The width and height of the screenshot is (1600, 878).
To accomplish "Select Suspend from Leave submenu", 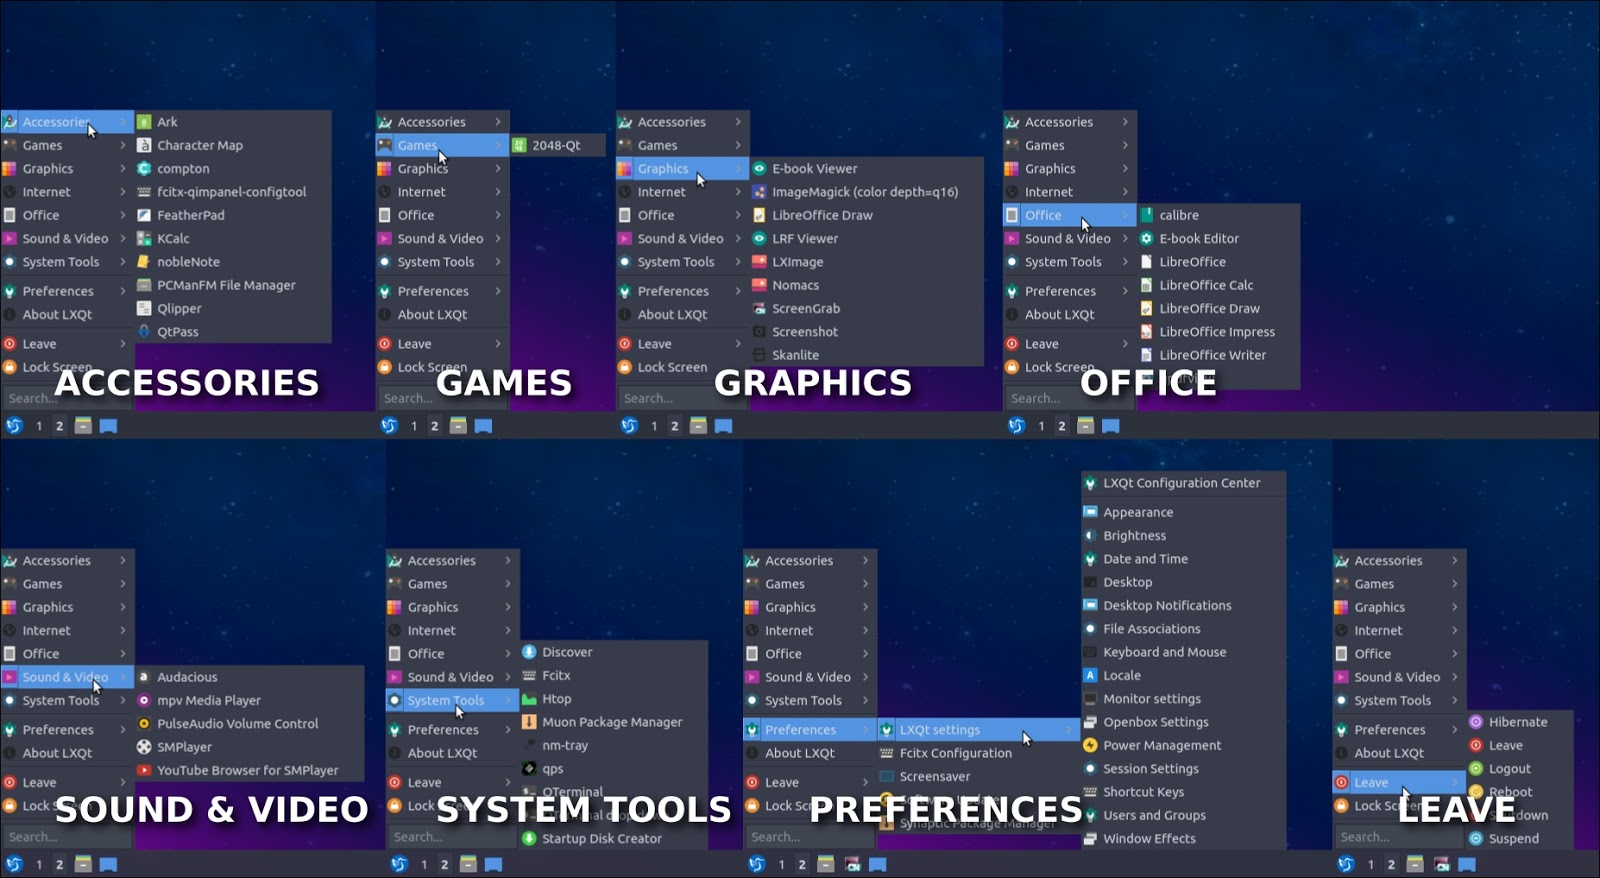I will pyautogui.click(x=1519, y=839).
